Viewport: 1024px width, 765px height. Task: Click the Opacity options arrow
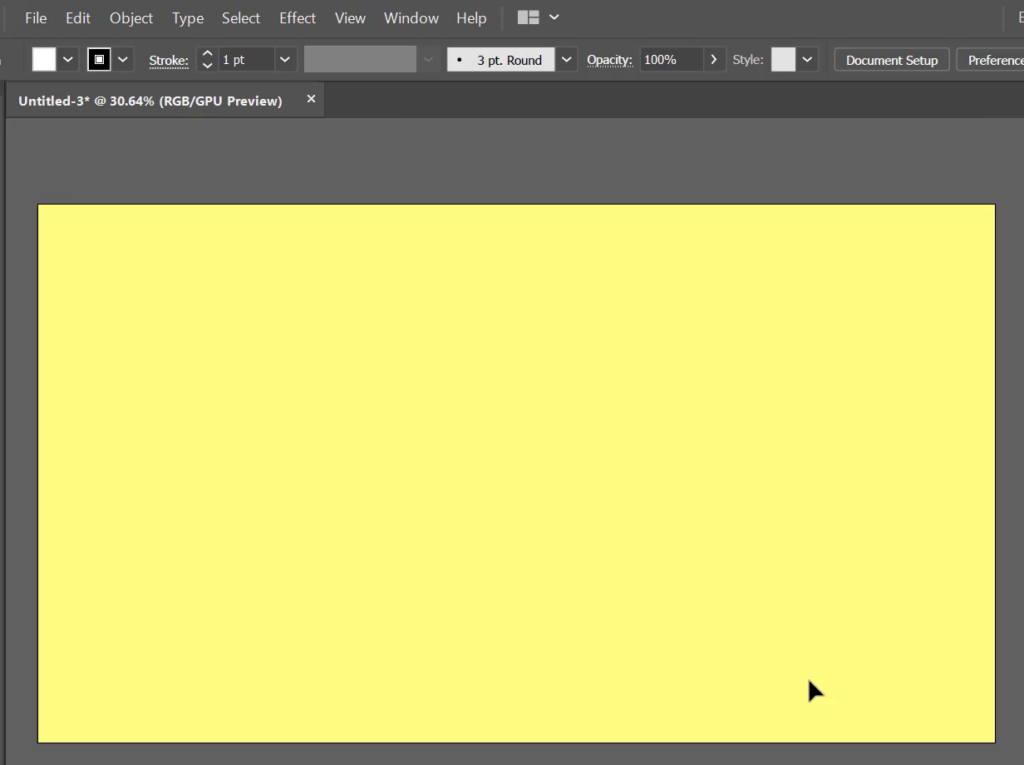point(713,59)
